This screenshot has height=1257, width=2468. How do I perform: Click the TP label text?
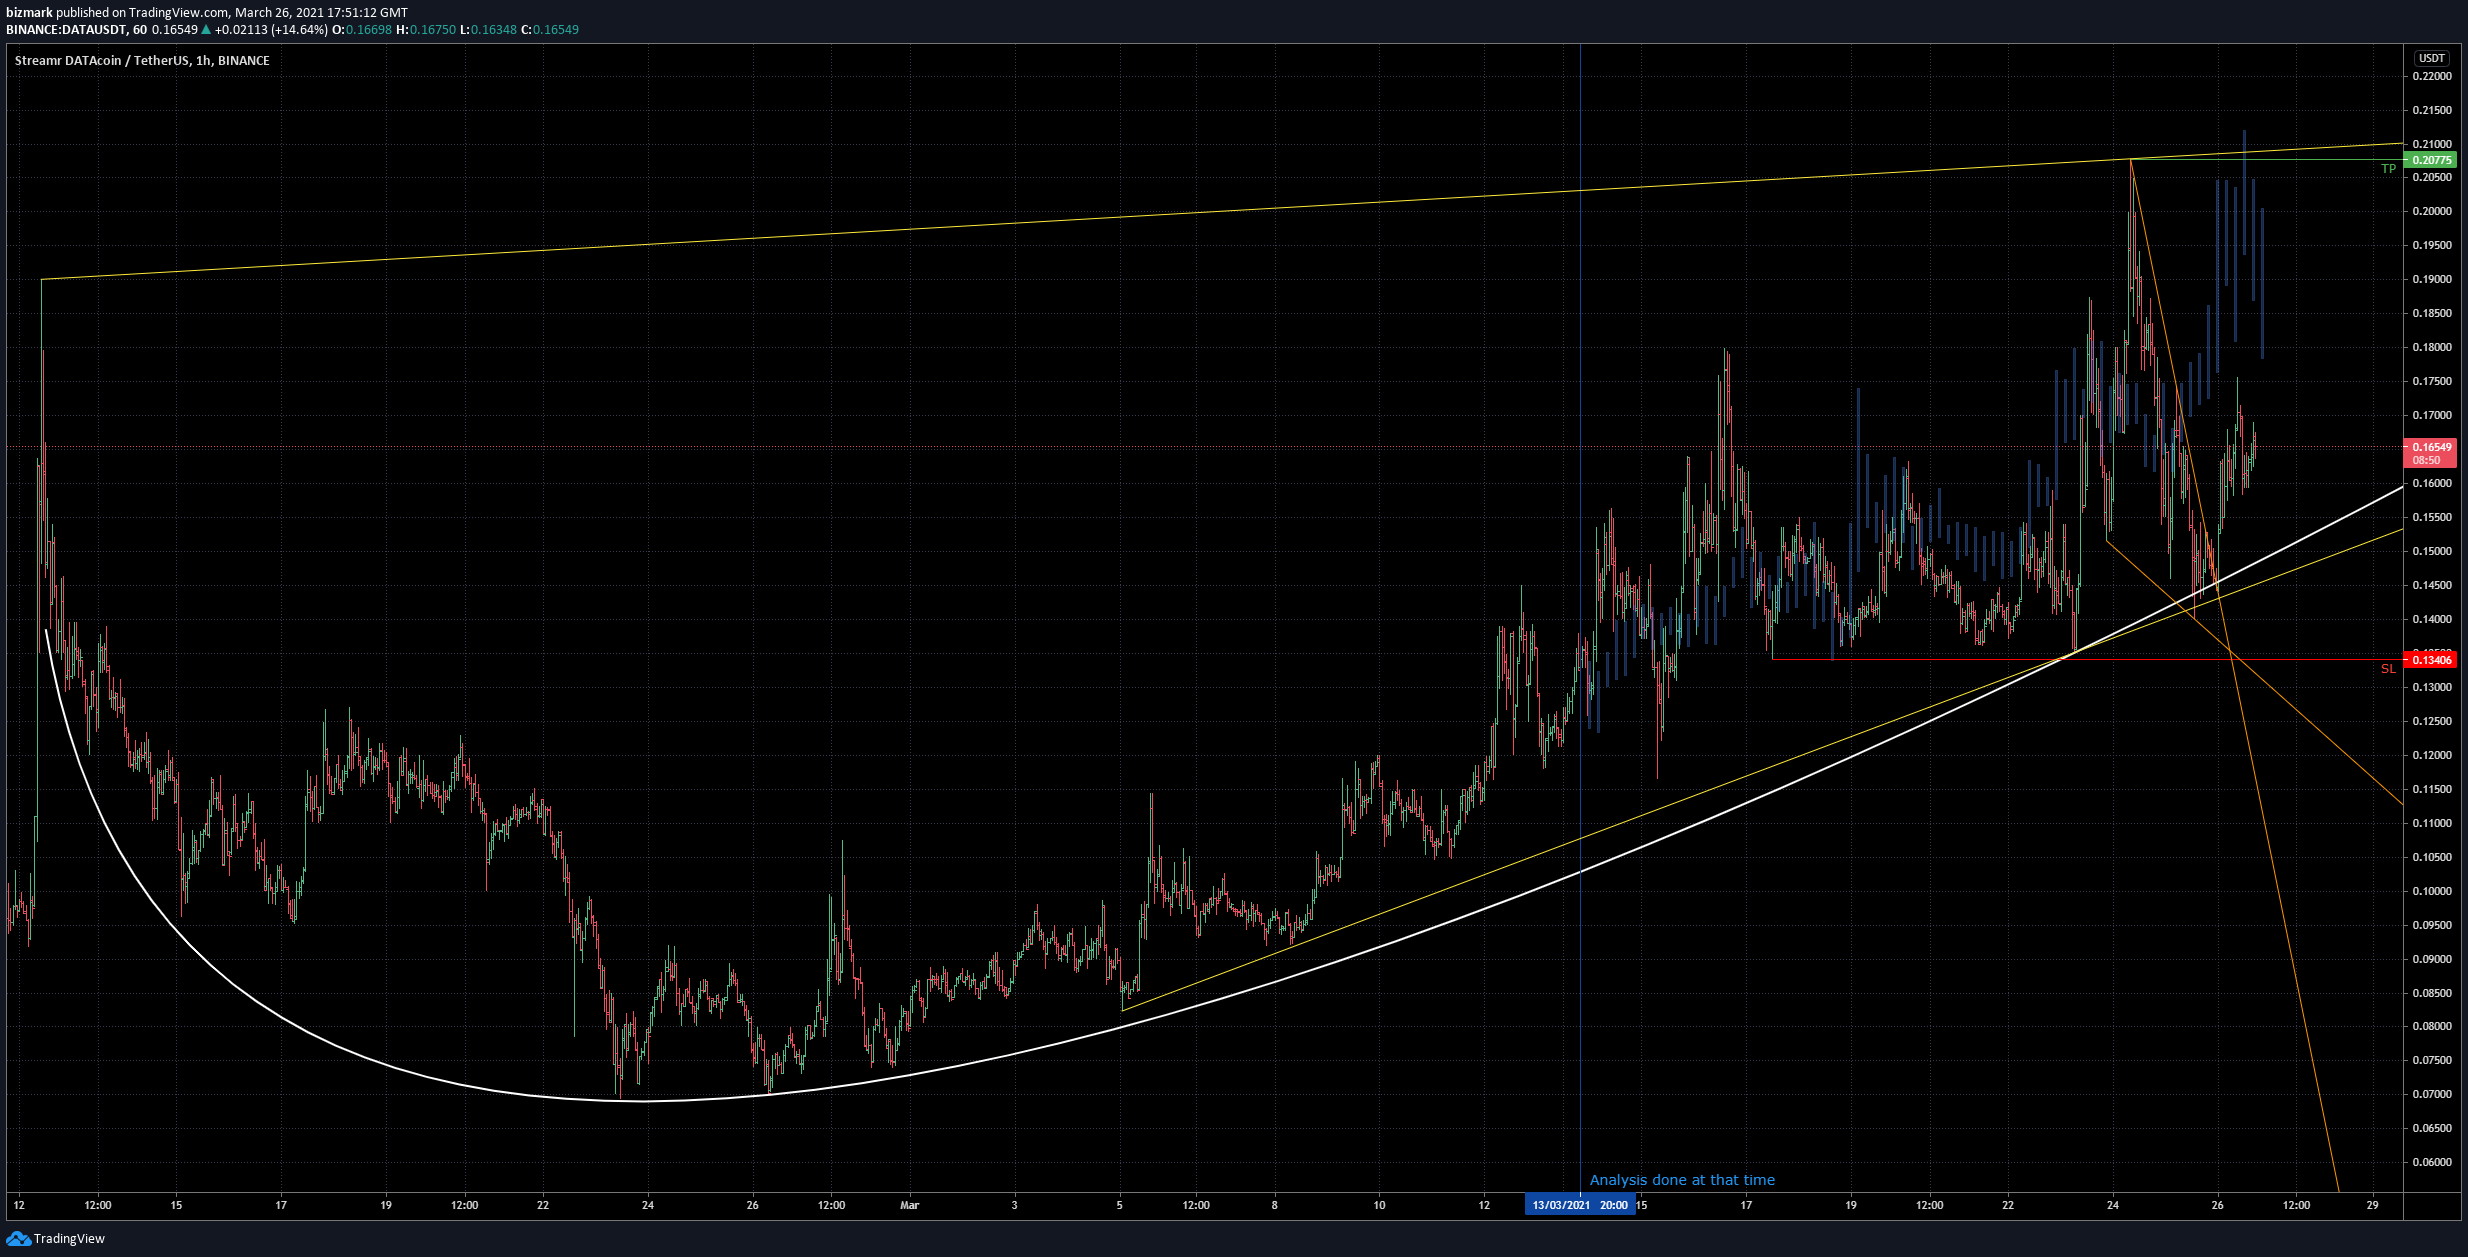point(2388,169)
